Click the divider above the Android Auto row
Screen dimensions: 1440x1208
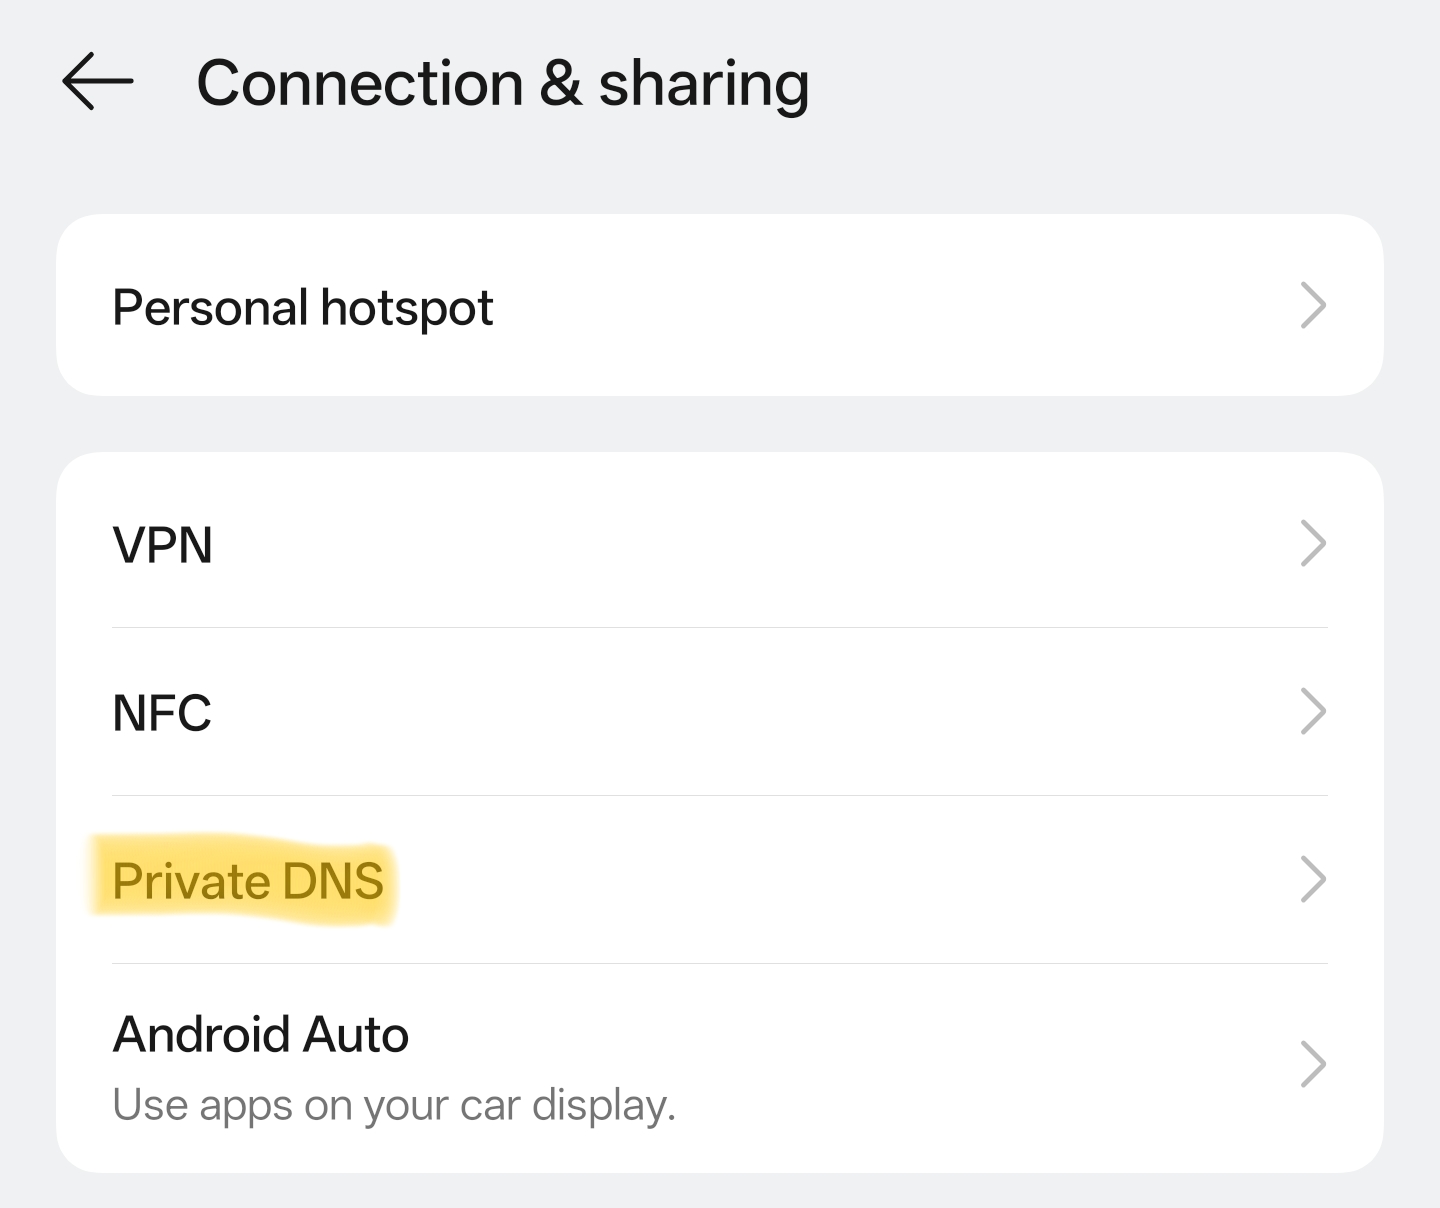(x=720, y=964)
